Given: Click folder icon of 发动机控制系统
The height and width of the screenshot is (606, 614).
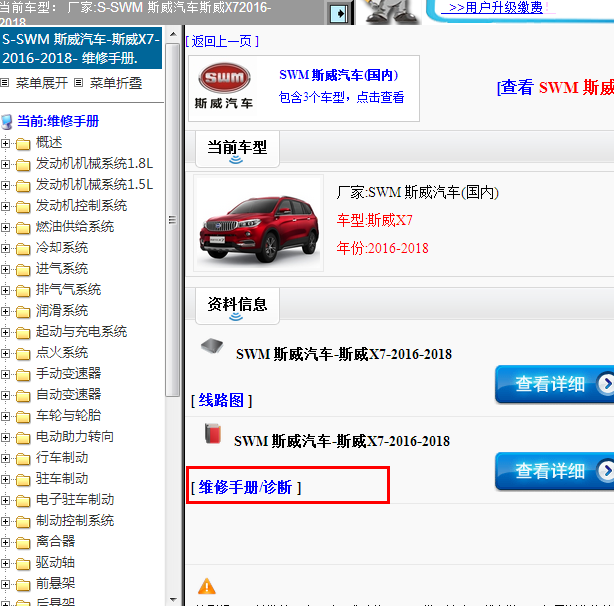Looking at the screenshot, I should click(x=23, y=207).
